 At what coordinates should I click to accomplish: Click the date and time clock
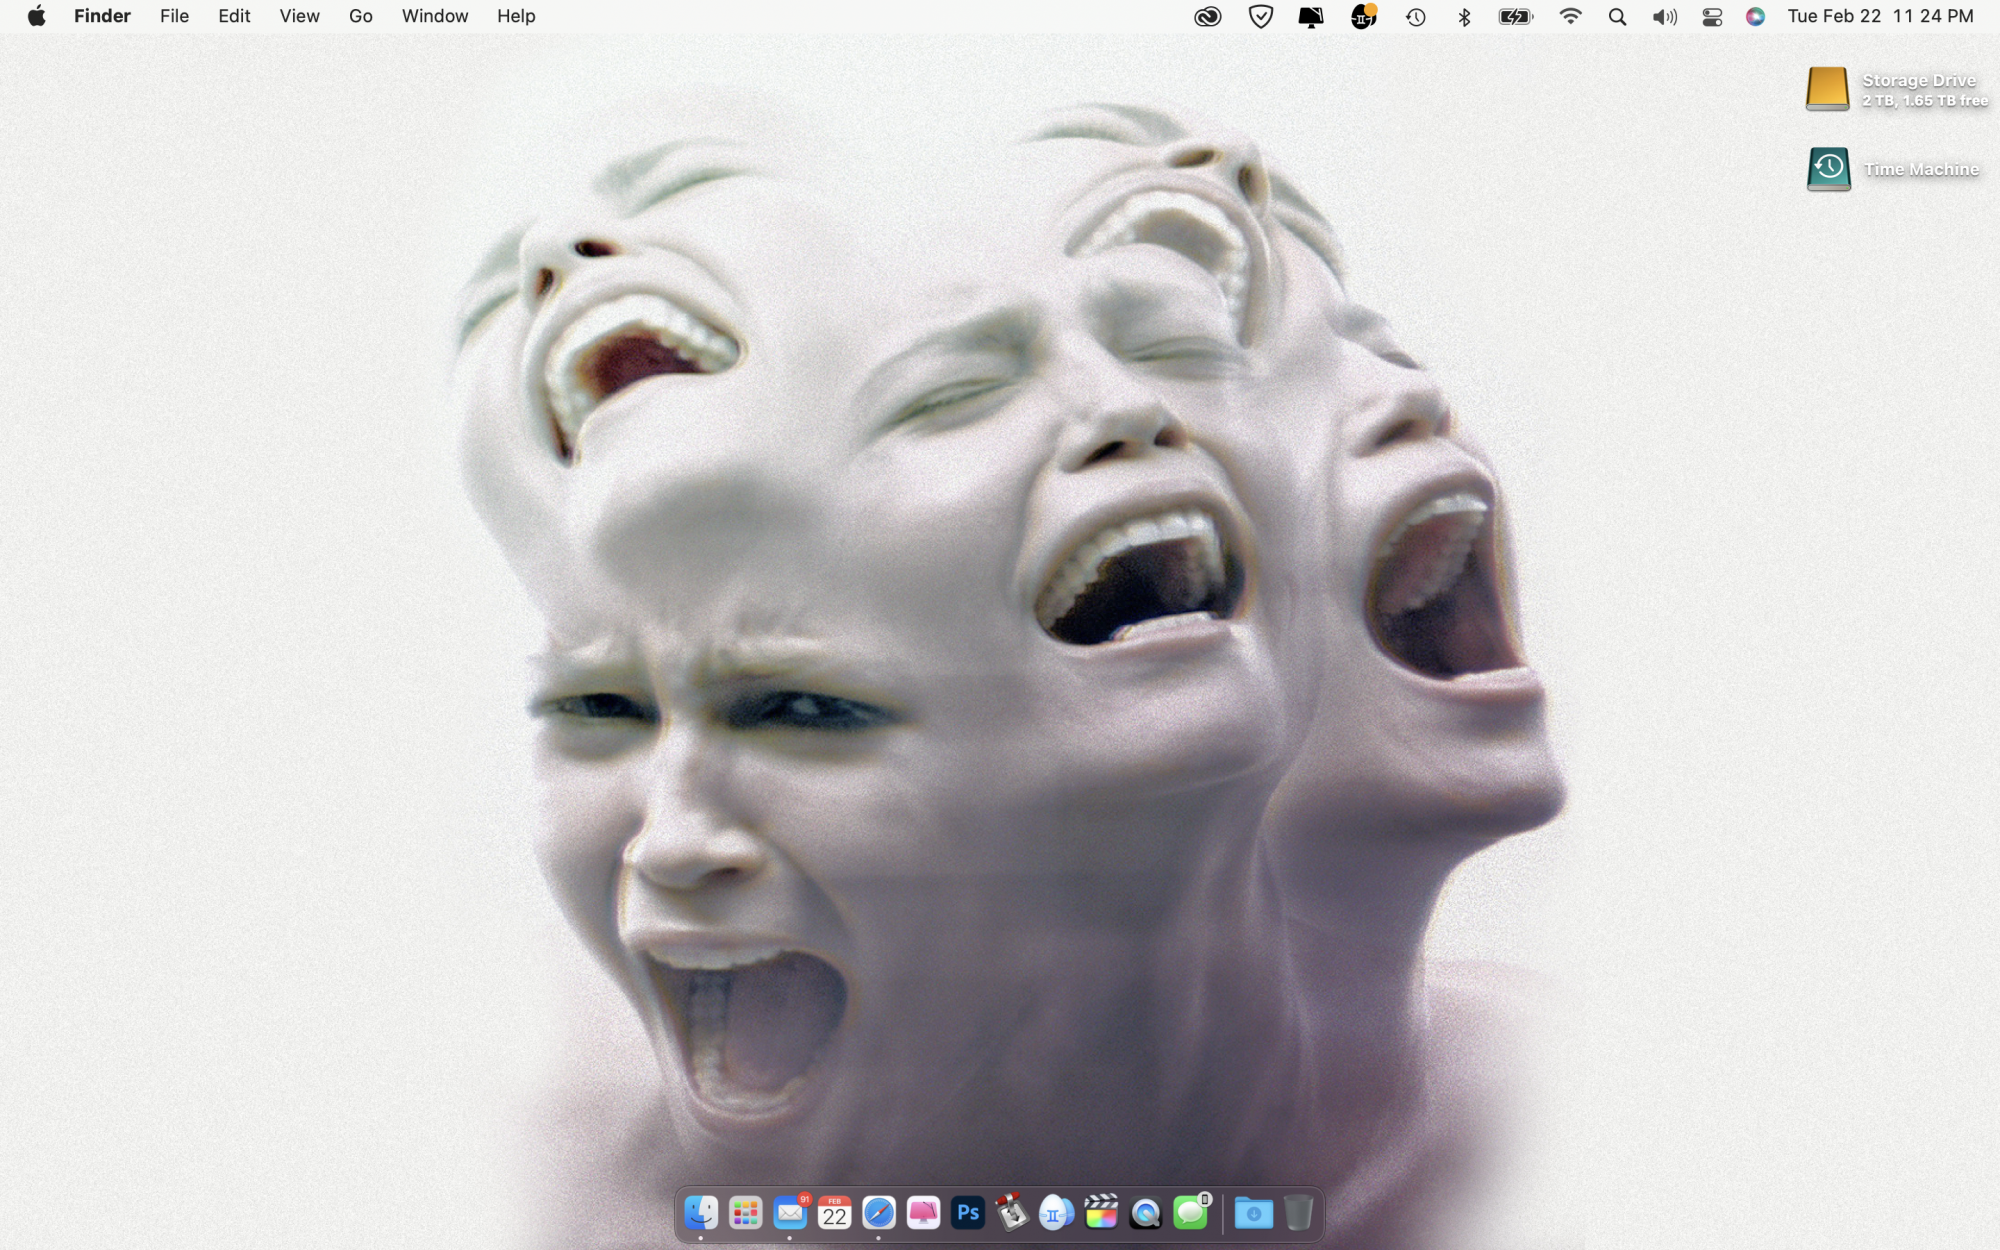(x=1880, y=16)
